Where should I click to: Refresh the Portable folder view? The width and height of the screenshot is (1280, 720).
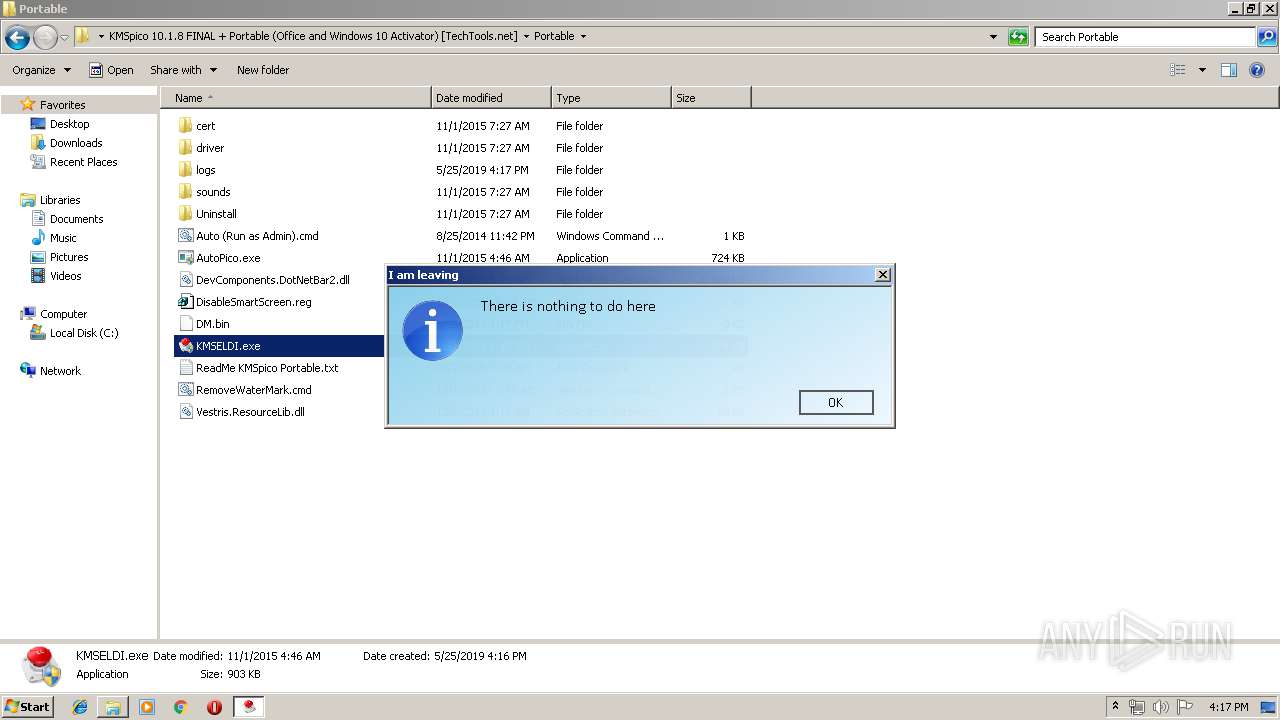(x=1018, y=37)
